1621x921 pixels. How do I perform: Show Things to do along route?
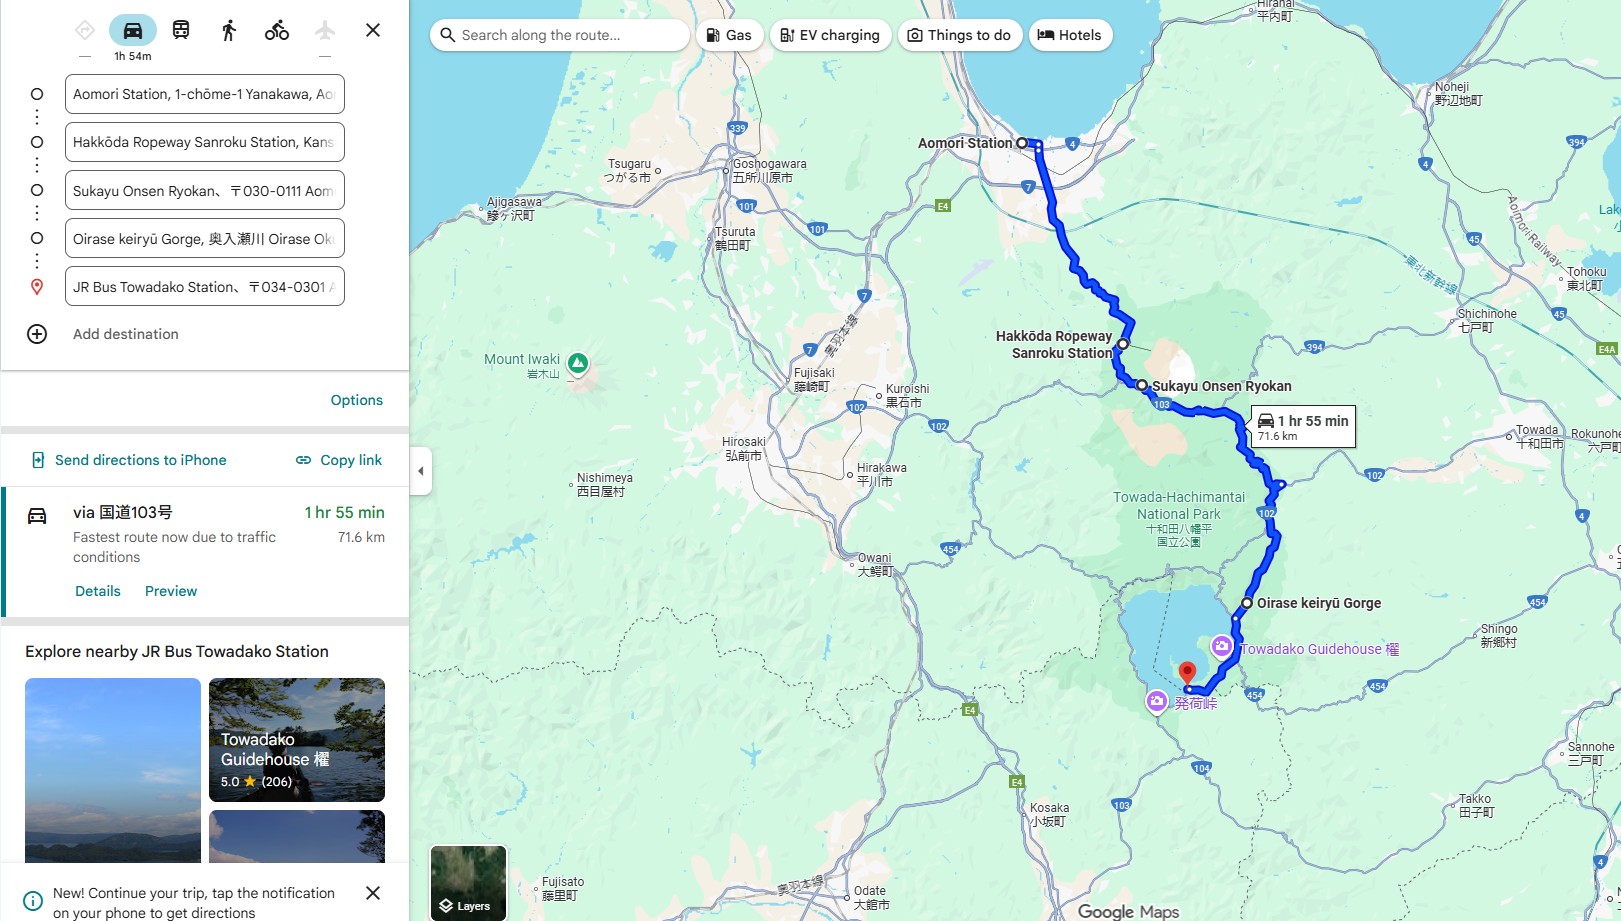[959, 35]
